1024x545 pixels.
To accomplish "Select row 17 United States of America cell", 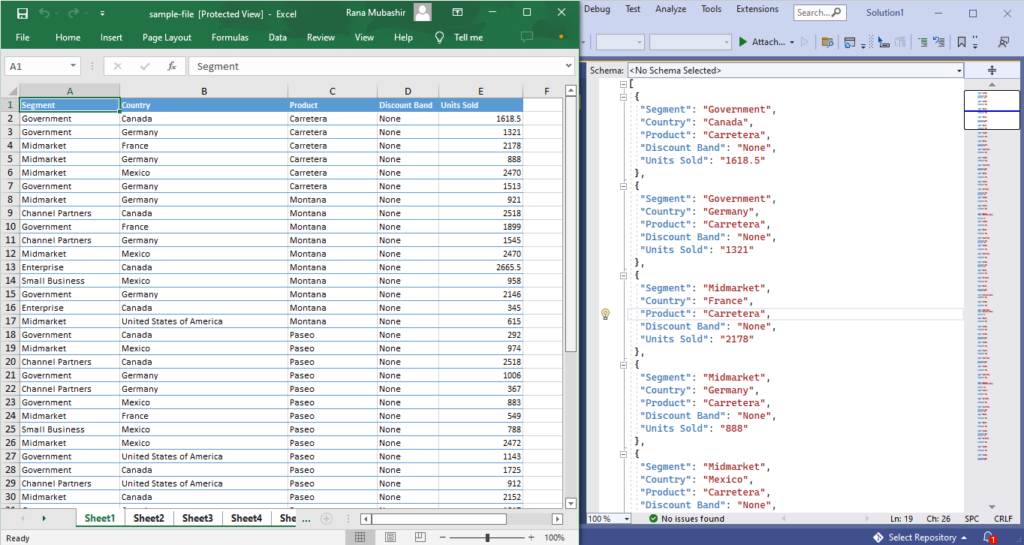I will click(203, 321).
